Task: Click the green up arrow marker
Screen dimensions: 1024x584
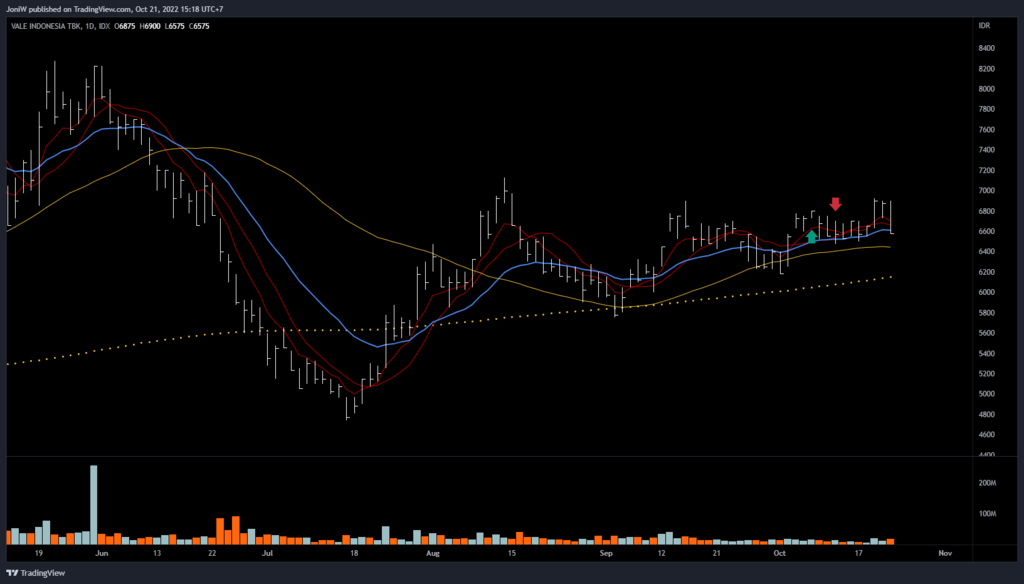Action: [x=812, y=237]
